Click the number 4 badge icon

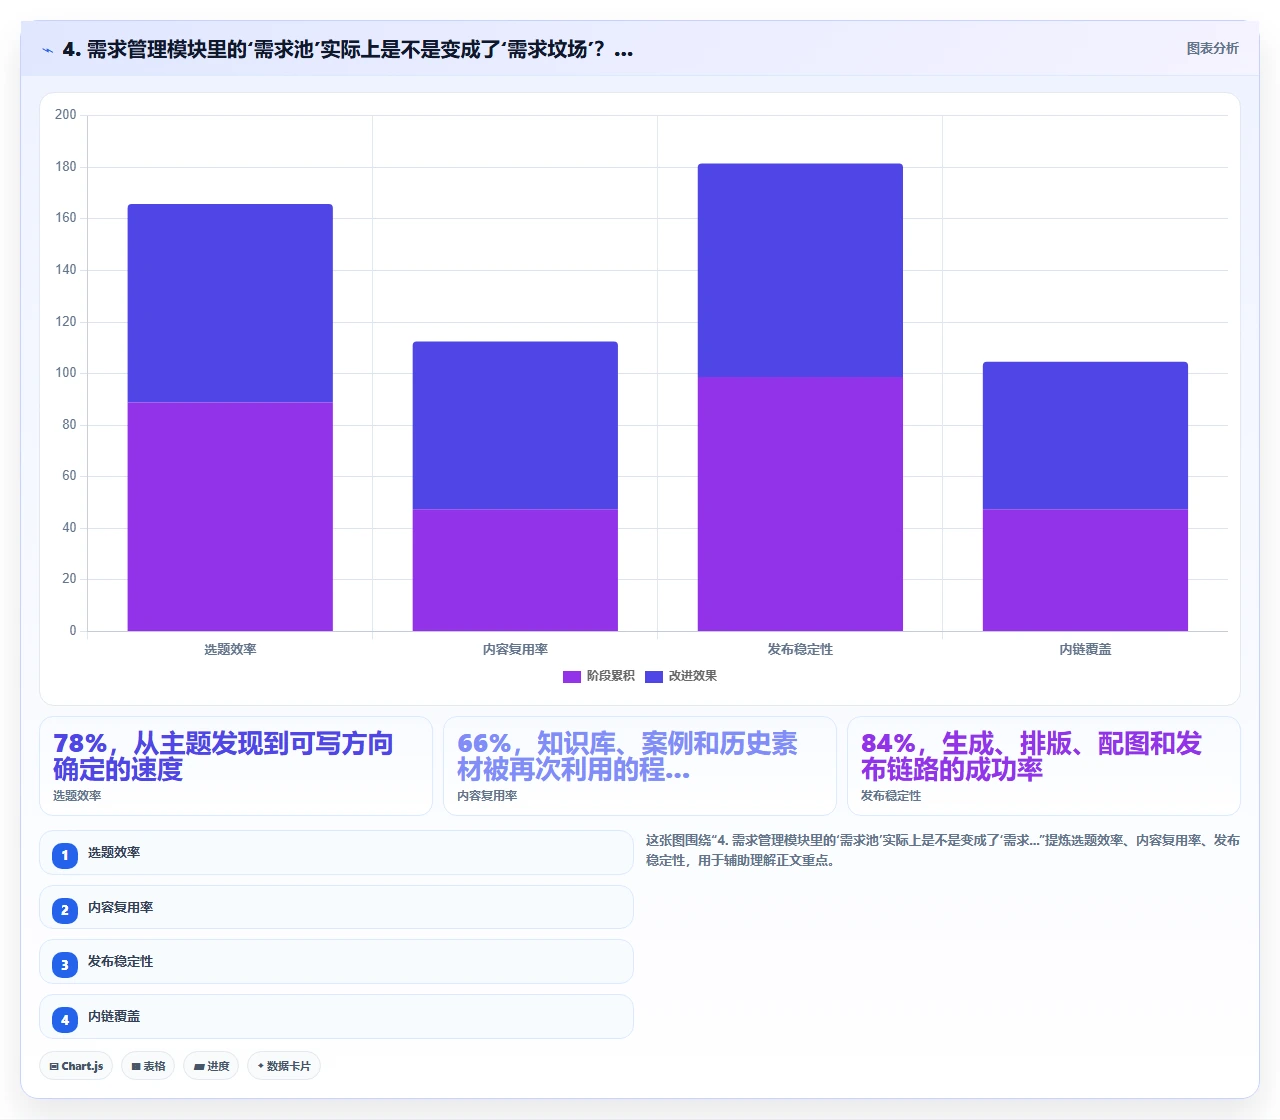pos(65,1020)
